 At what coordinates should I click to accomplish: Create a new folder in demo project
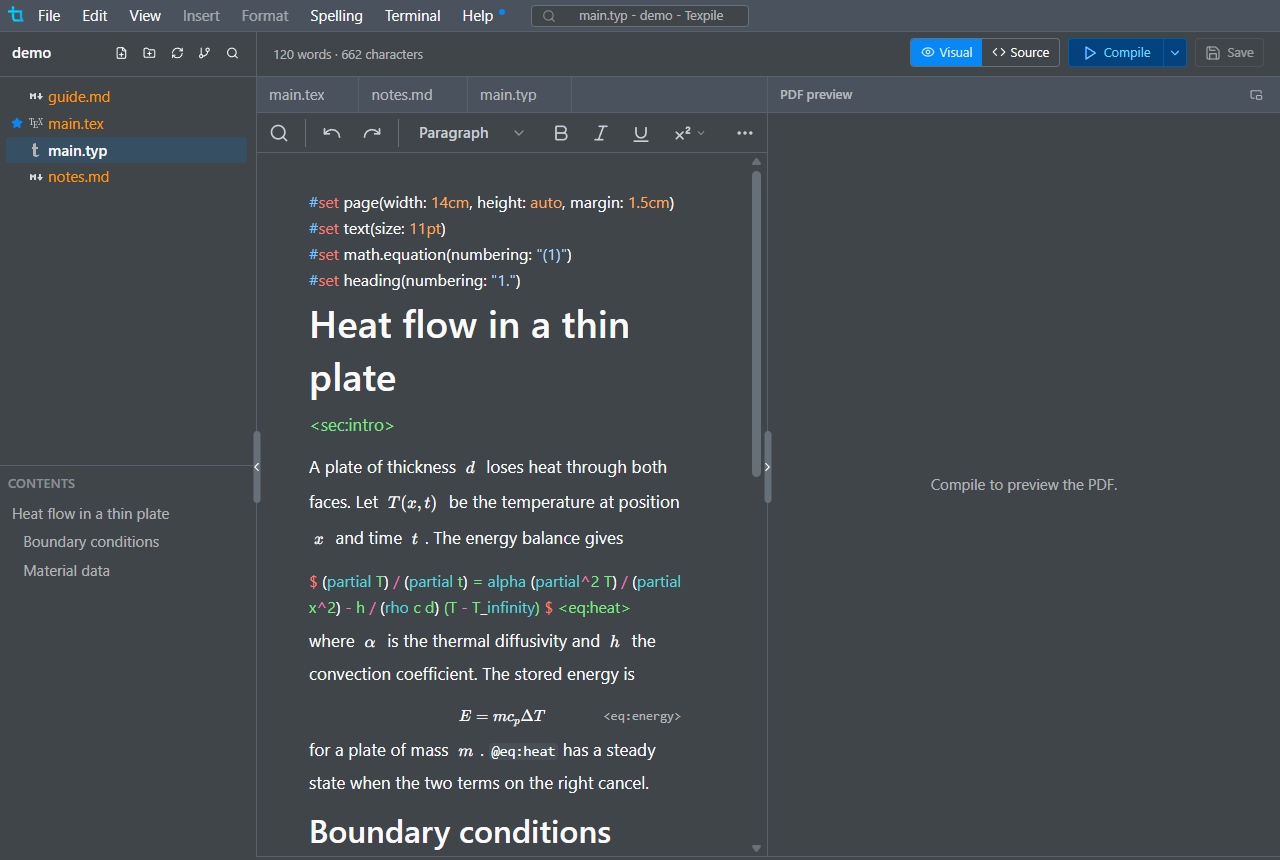tap(149, 53)
